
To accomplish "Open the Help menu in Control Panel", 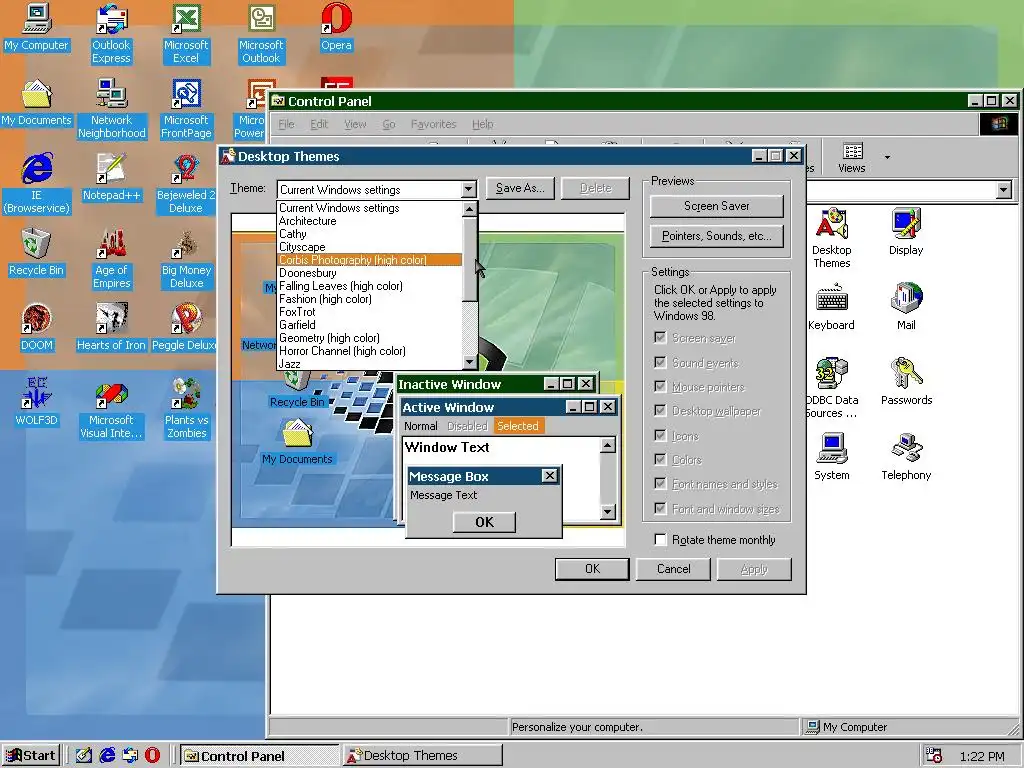I will tap(483, 124).
